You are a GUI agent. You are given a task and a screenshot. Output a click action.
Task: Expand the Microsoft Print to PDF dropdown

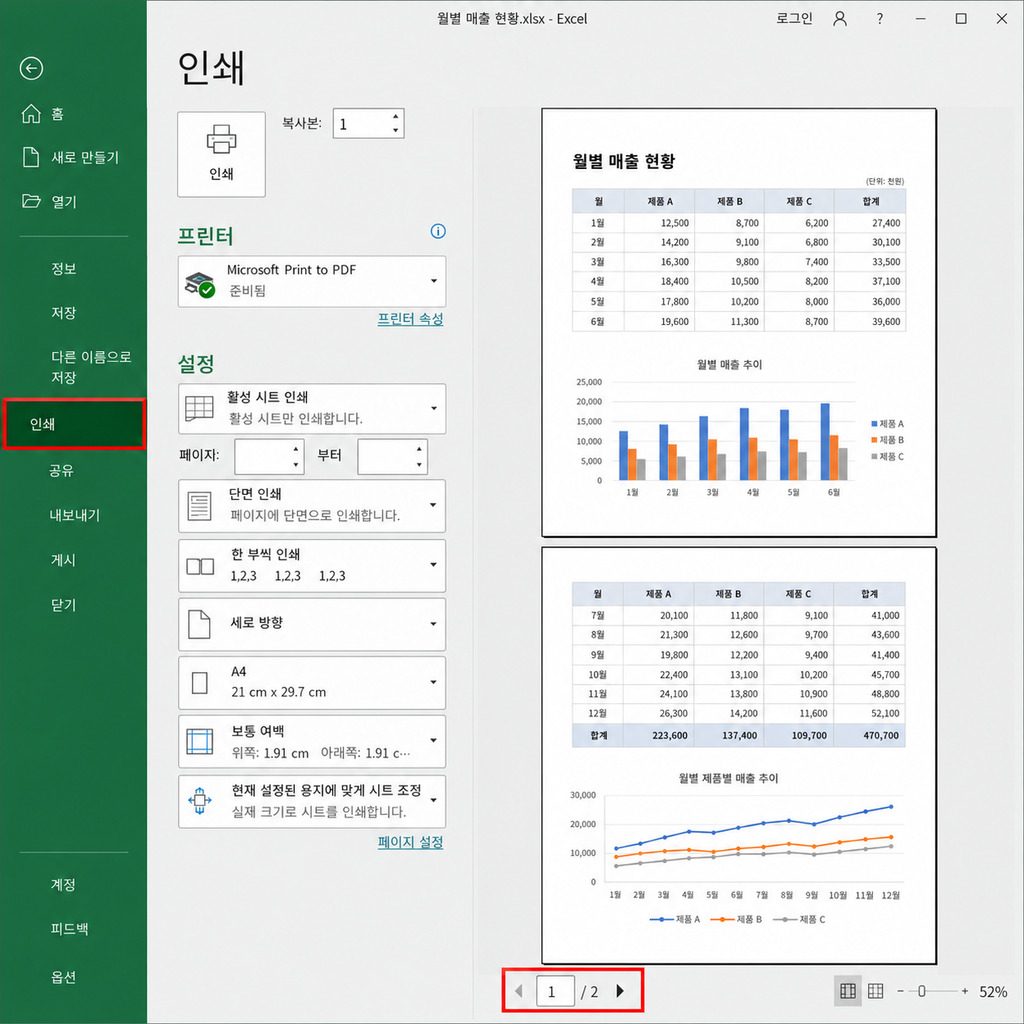click(312, 281)
